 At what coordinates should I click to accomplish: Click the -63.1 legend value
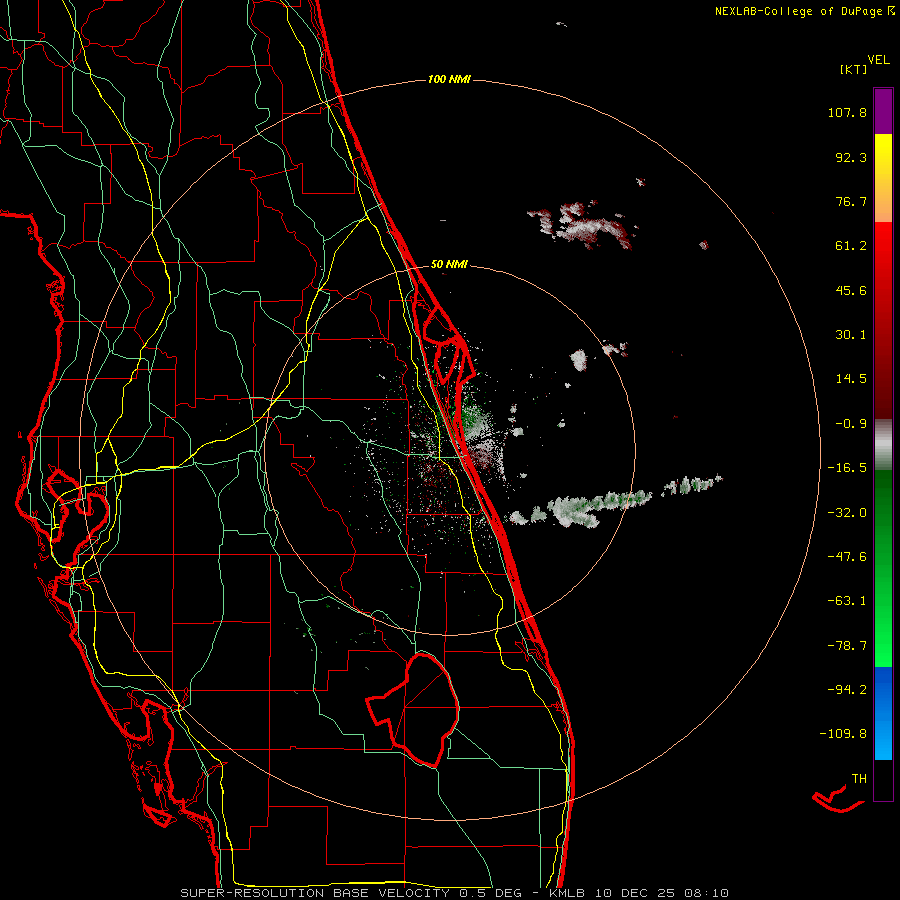(847, 601)
